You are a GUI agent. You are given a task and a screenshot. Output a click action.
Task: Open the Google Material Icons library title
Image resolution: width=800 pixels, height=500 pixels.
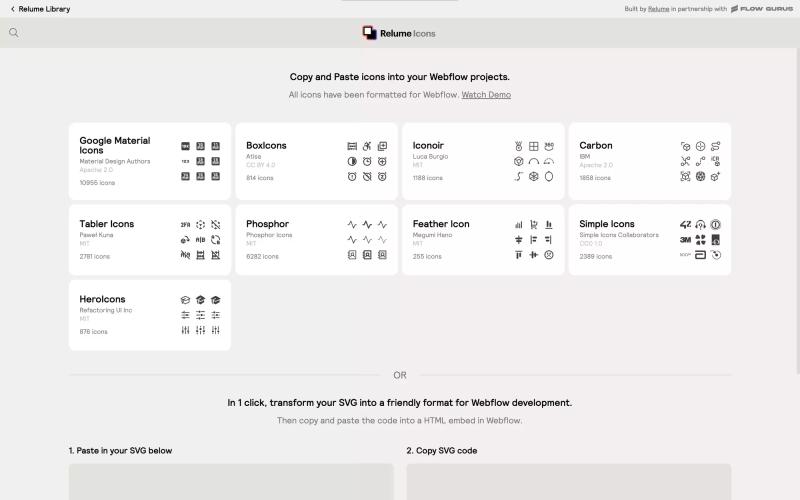pos(115,145)
